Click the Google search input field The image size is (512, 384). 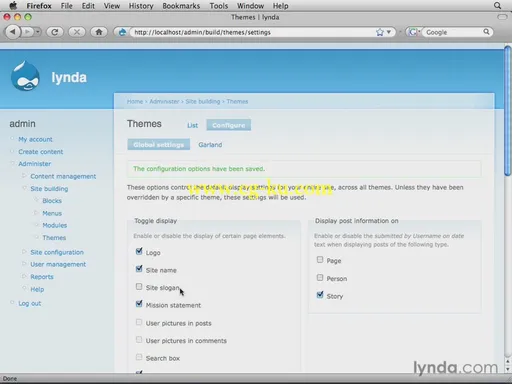[453, 32]
